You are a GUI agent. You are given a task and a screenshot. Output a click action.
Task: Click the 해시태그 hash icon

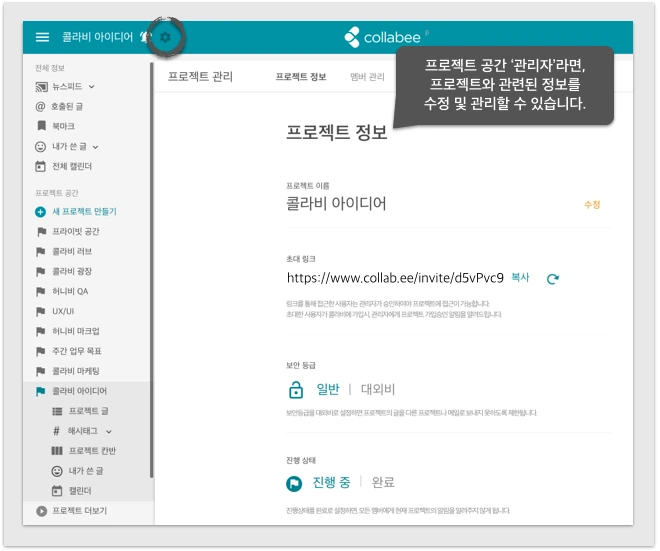pyautogui.click(x=56, y=431)
